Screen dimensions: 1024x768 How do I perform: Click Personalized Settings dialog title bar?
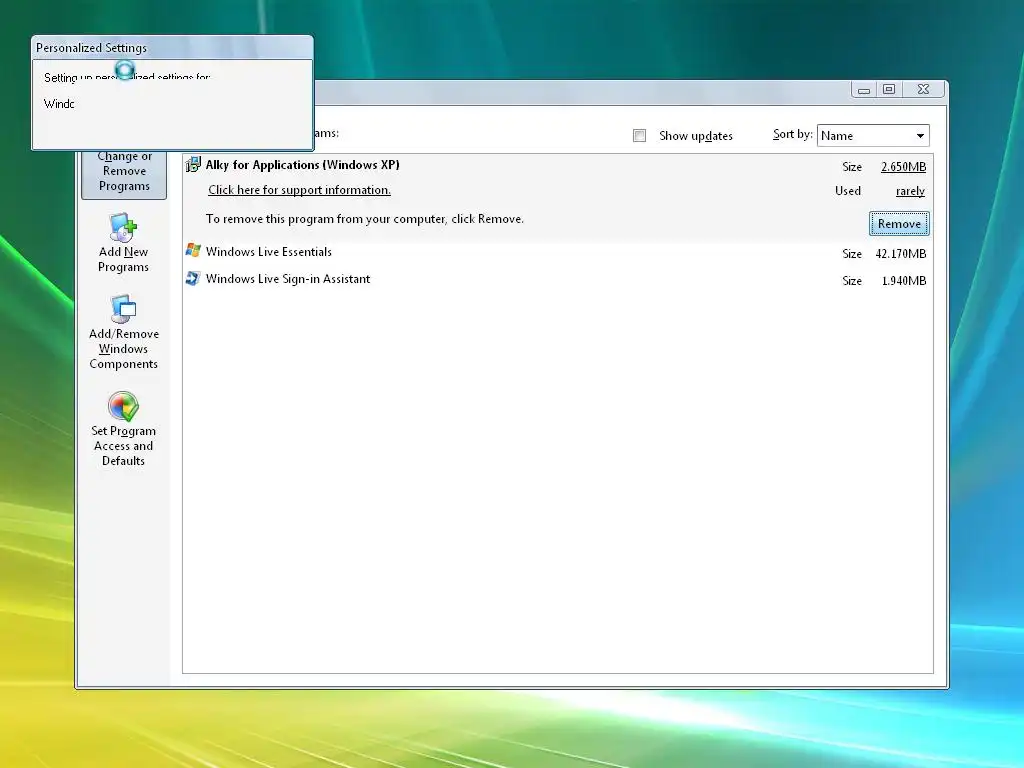(x=172, y=48)
